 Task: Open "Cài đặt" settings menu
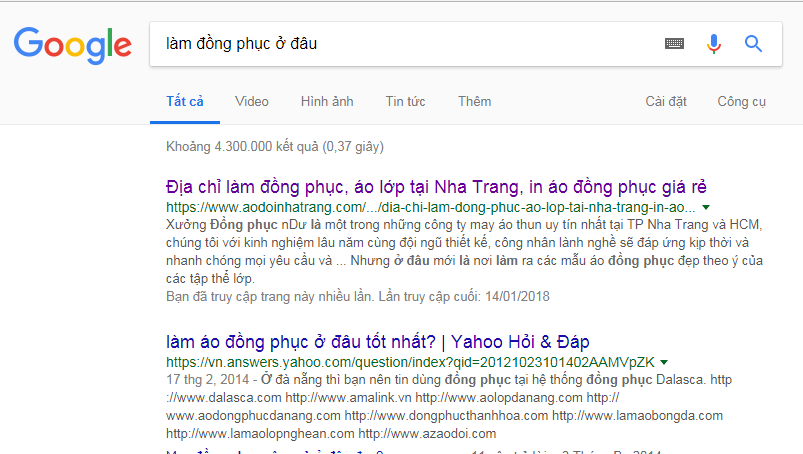click(666, 101)
